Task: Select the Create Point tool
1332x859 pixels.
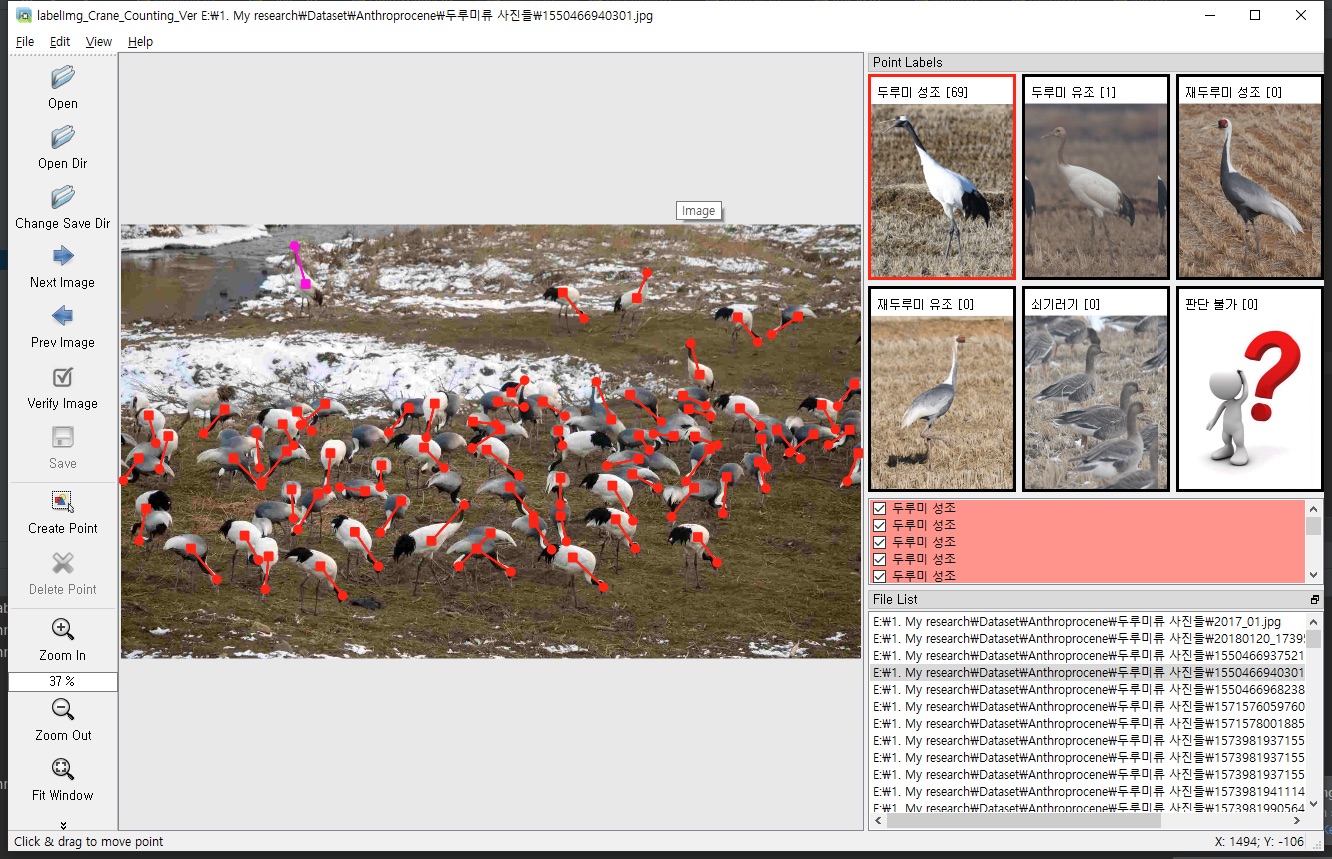Action: 62,502
